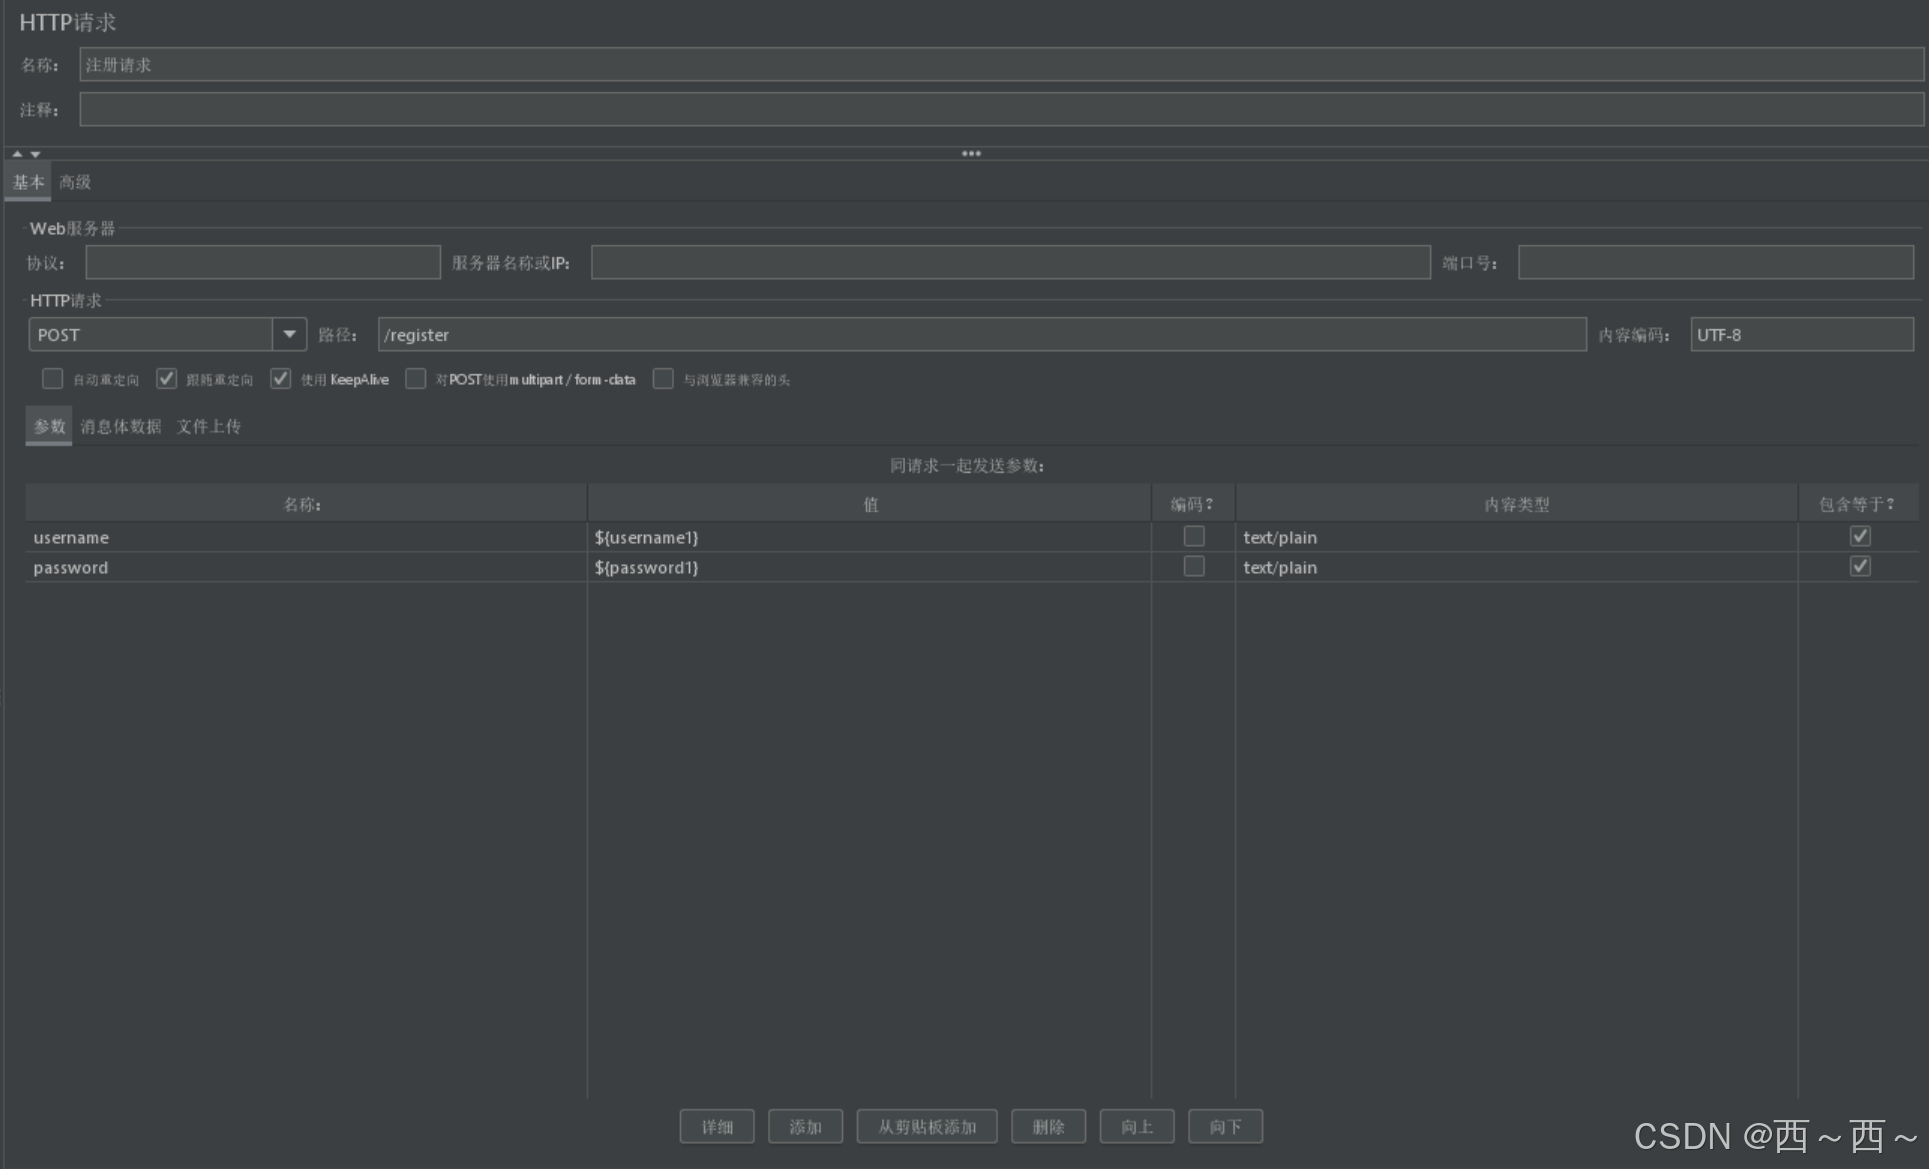Select the ${username1} value cell

click(x=868, y=538)
